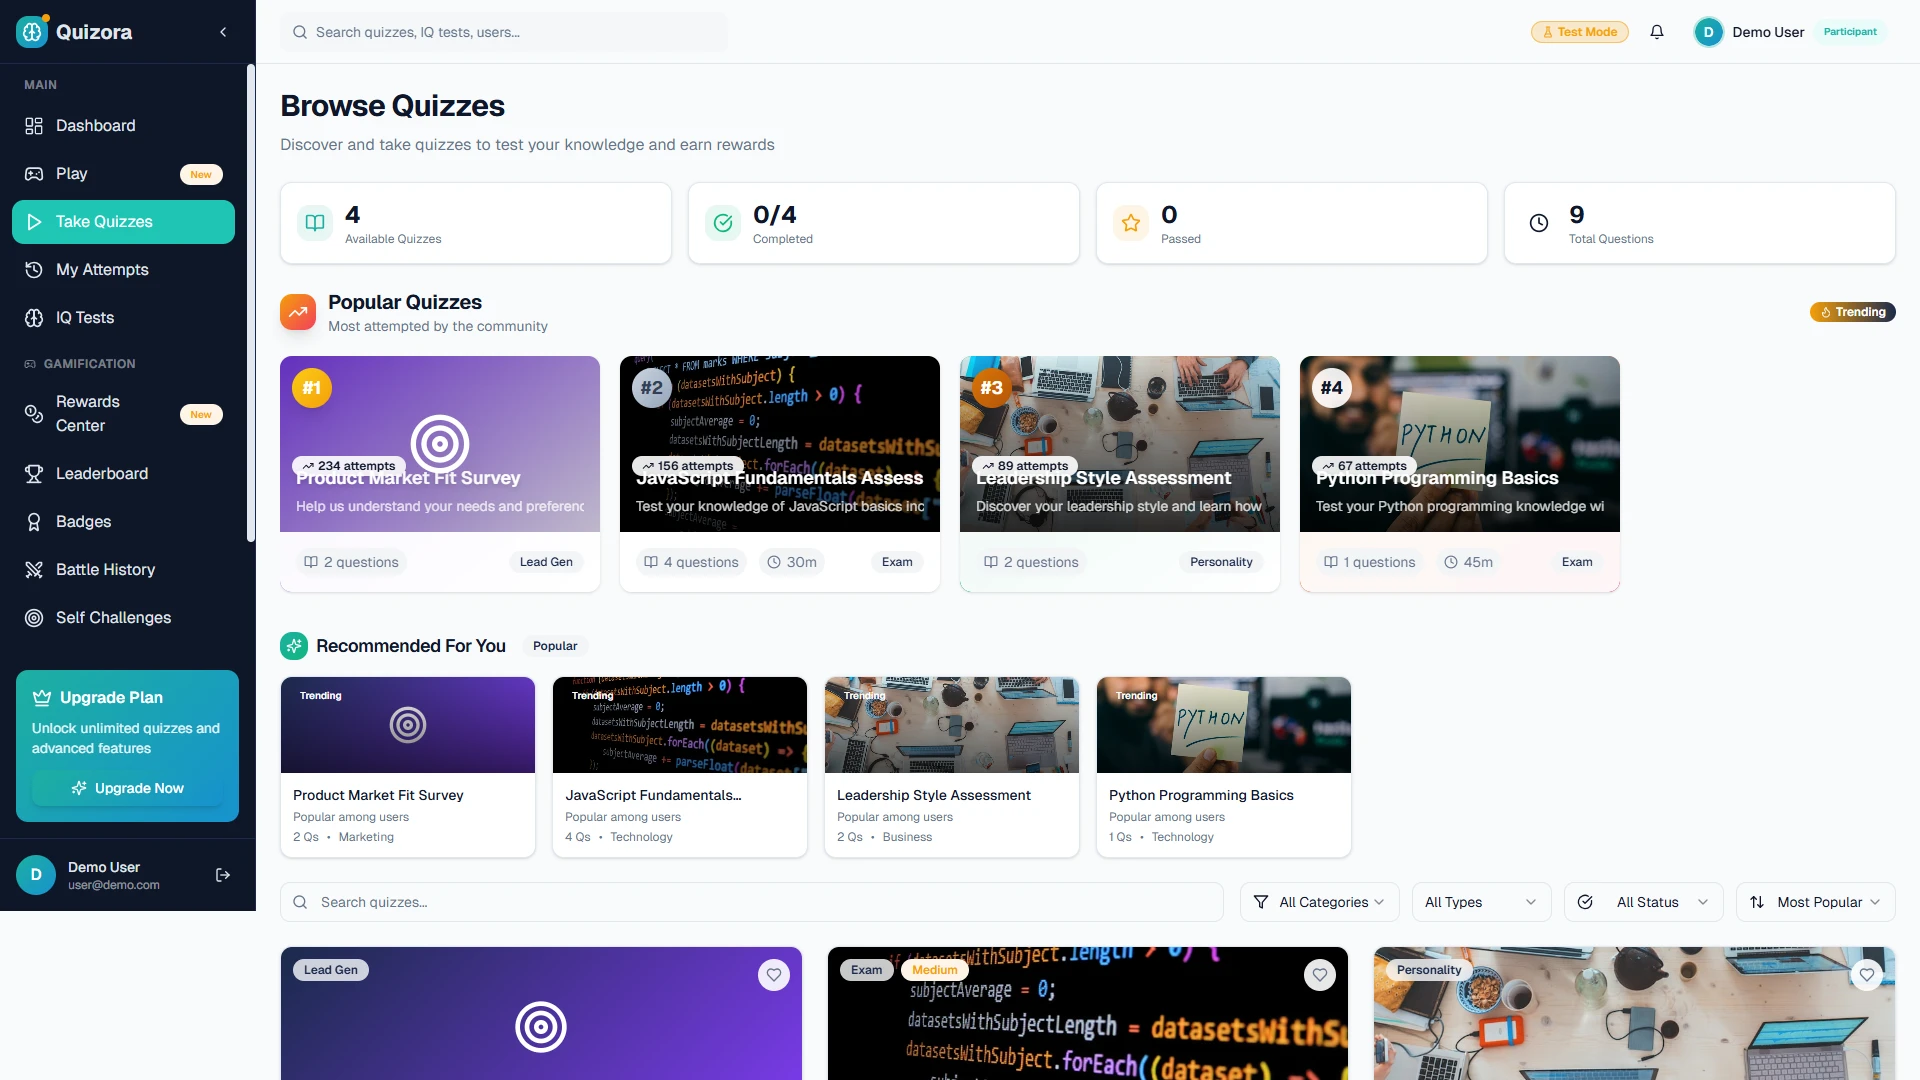This screenshot has height=1080, width=1920.
Task: Open the popular Product Market Fit Survey card
Action: click(x=440, y=474)
